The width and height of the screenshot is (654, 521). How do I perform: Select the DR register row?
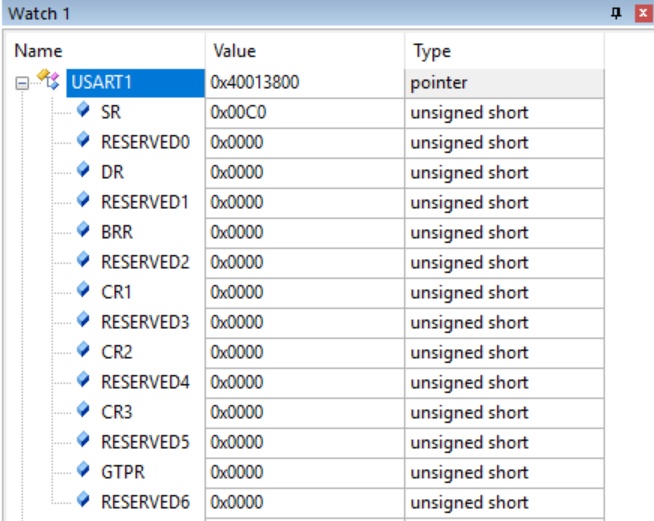tap(112, 172)
